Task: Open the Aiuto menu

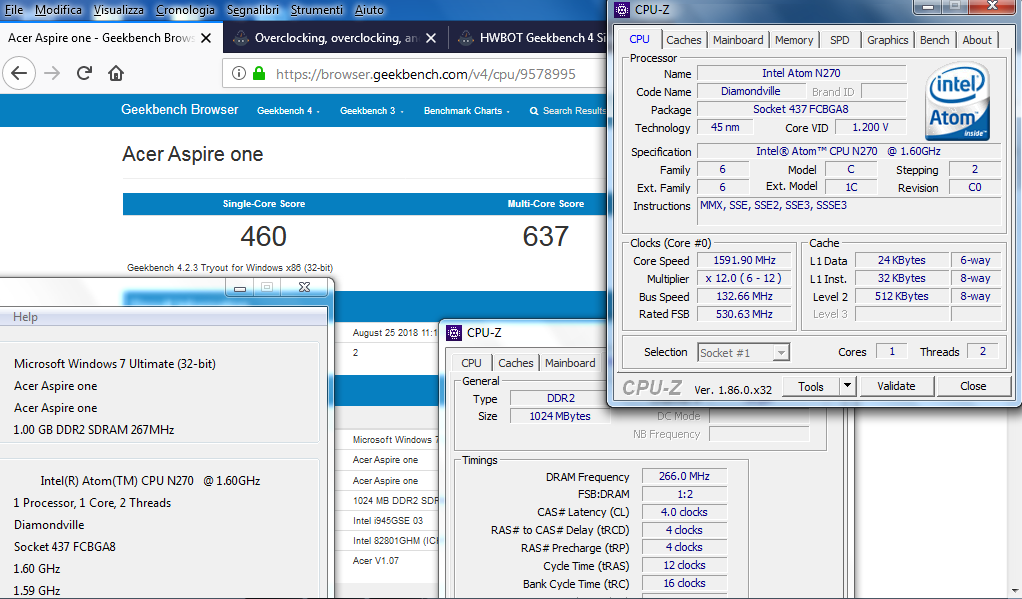Action: 369,10
